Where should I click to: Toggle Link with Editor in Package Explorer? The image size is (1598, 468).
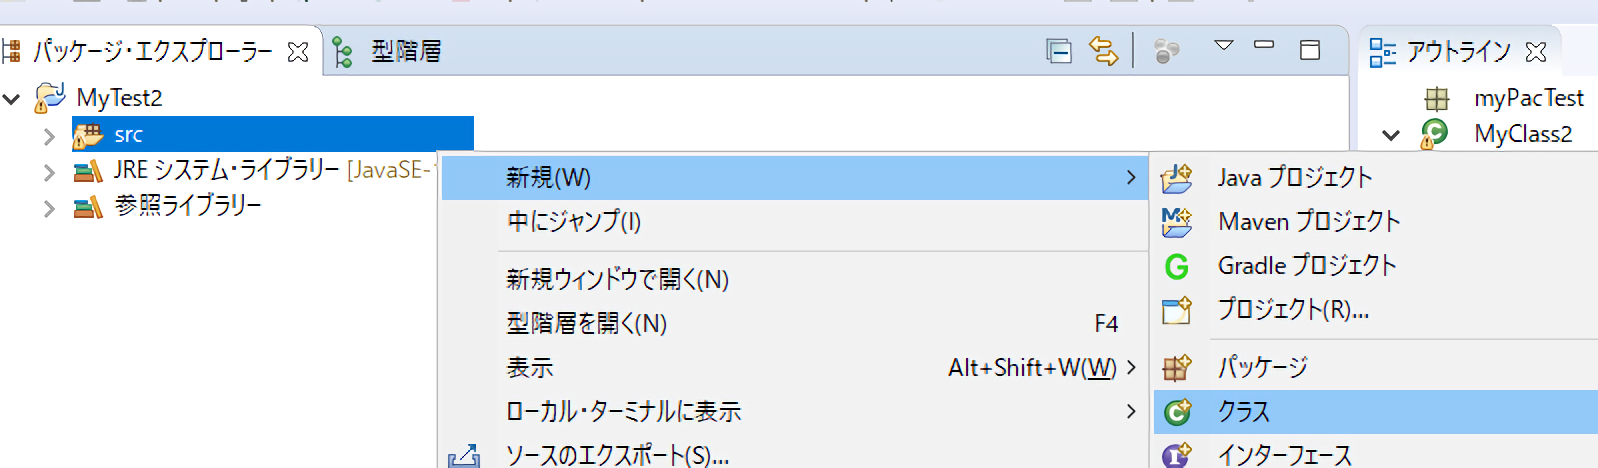pyautogui.click(x=1103, y=51)
